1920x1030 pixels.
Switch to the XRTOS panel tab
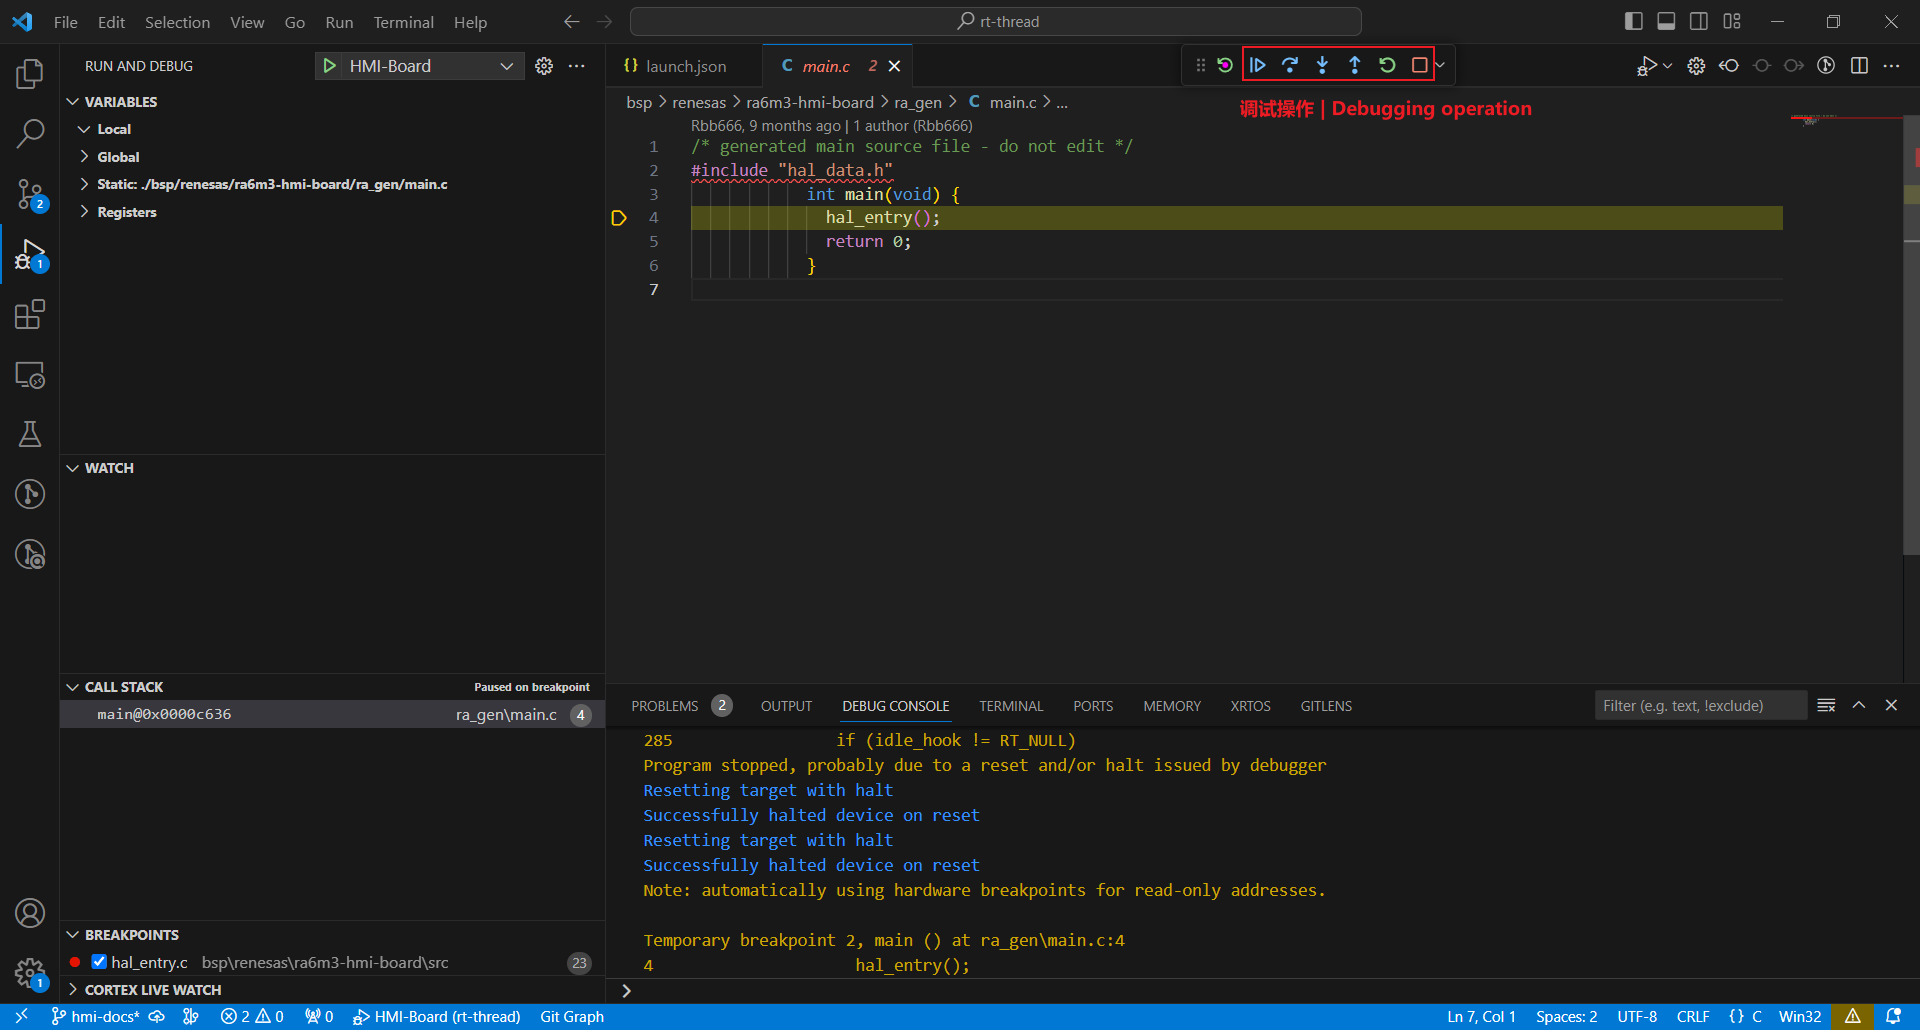click(x=1250, y=706)
